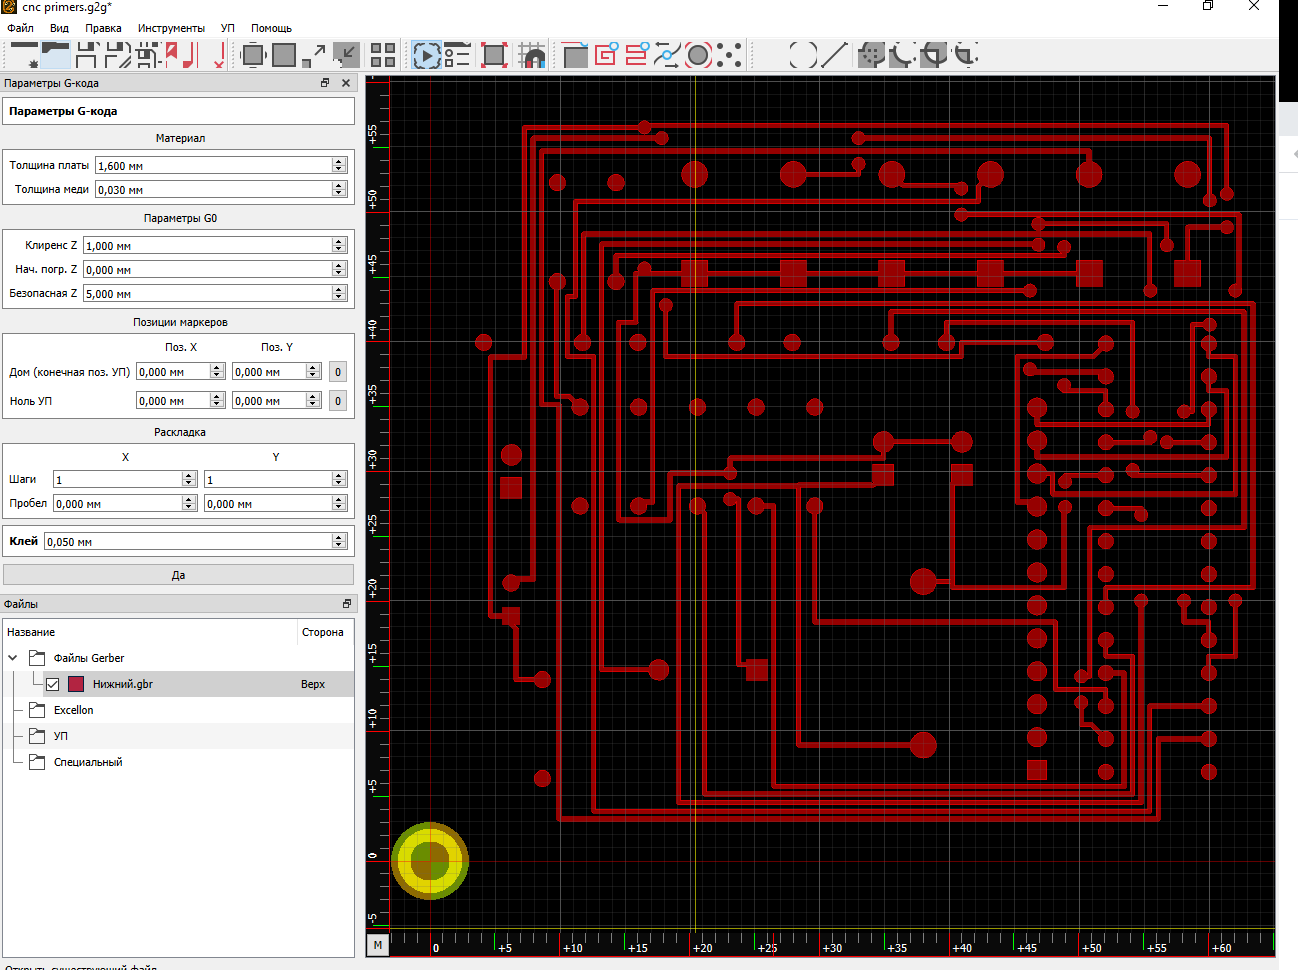Click the Ноль УП Поз. Y stepper arrows
Screen dimensions: 1298x970
pos(313,401)
